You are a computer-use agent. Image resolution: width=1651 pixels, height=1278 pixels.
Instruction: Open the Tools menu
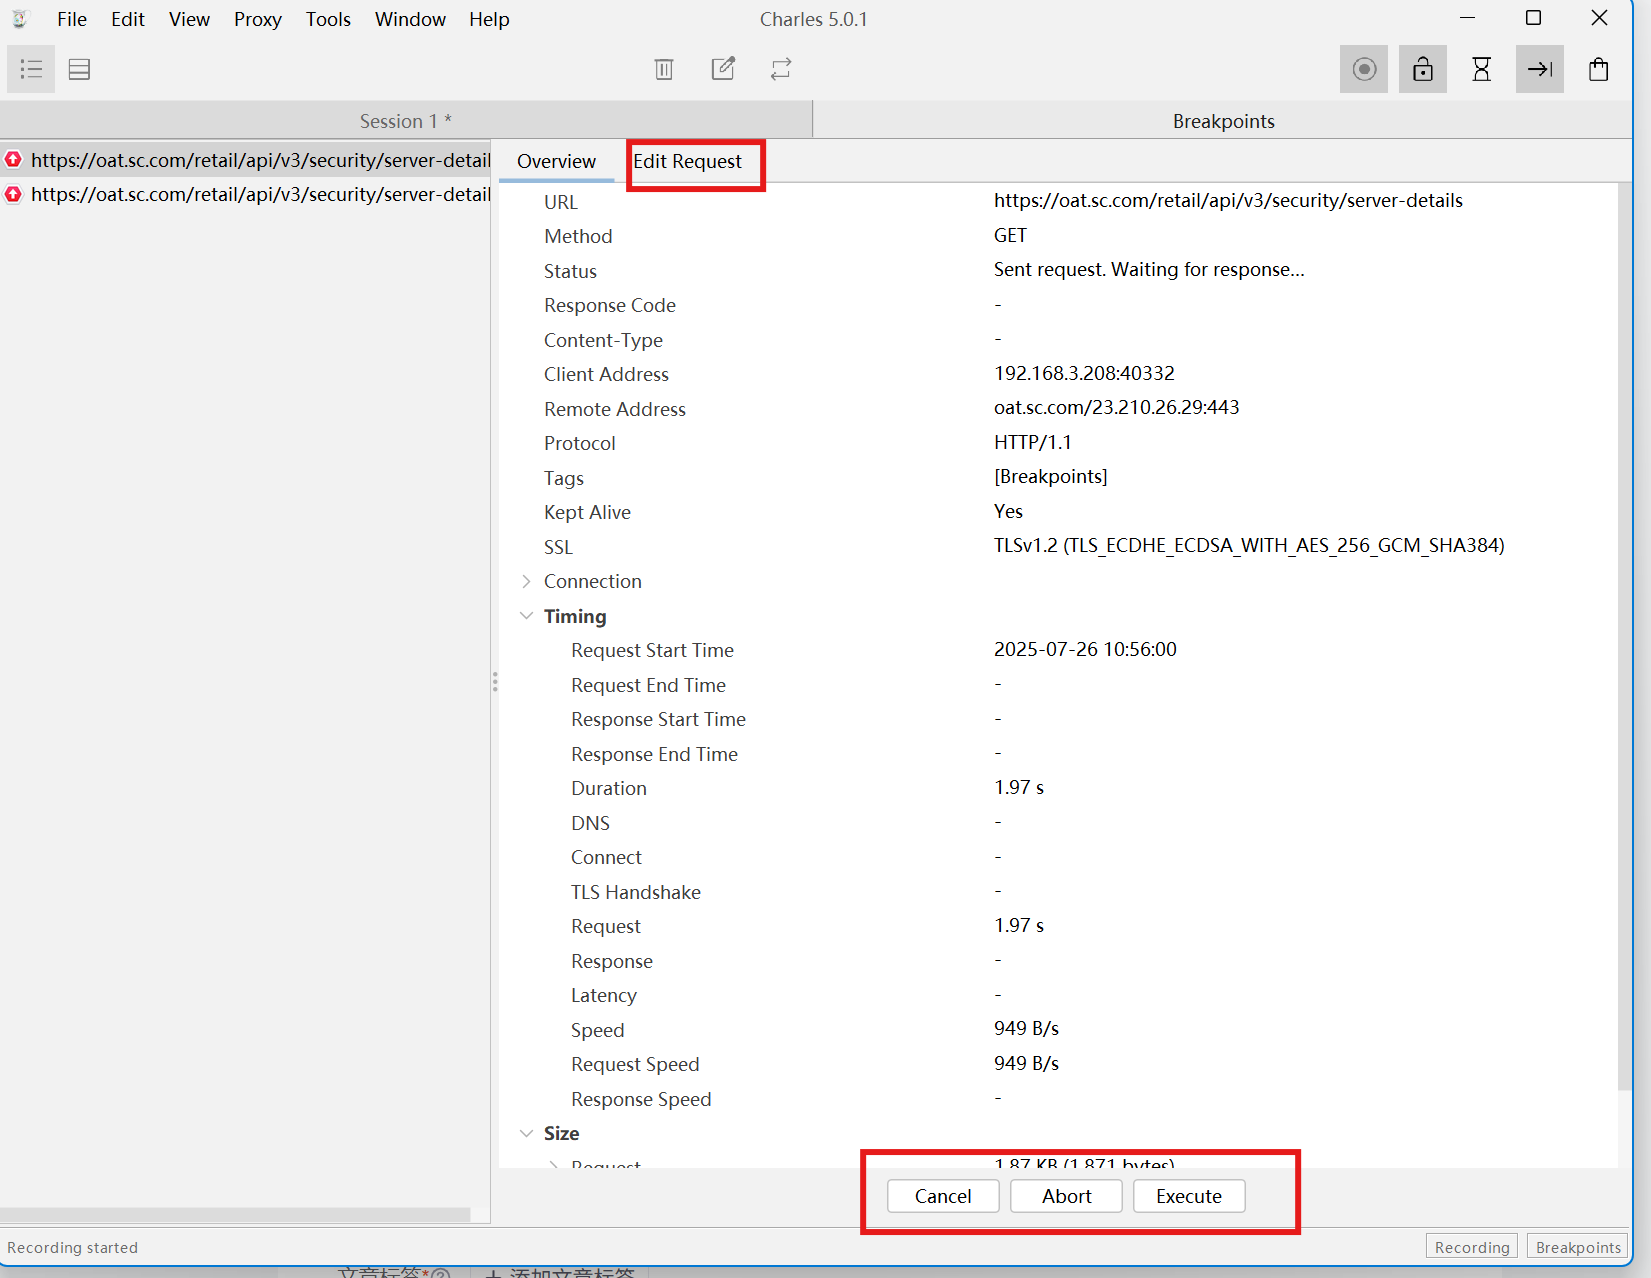click(x=328, y=19)
